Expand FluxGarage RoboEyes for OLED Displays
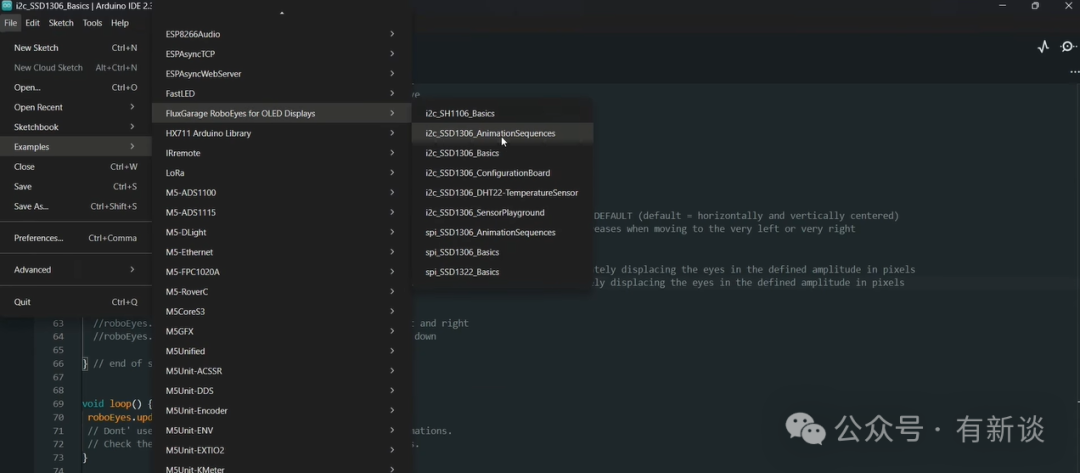Viewport: 1080px width, 473px height. pos(282,114)
